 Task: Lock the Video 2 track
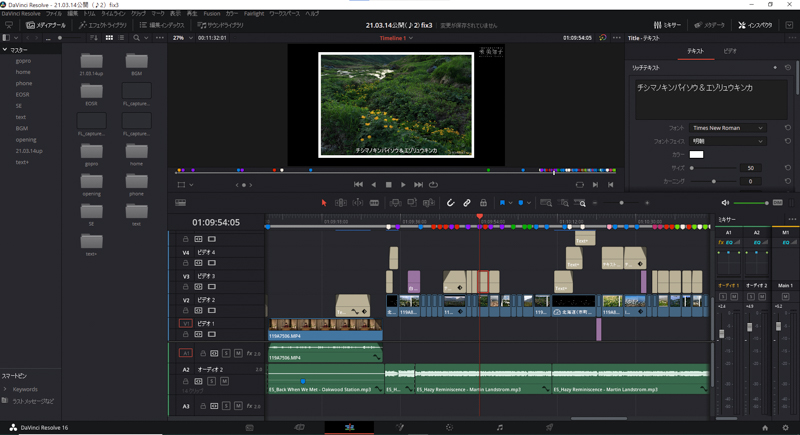tap(185, 311)
